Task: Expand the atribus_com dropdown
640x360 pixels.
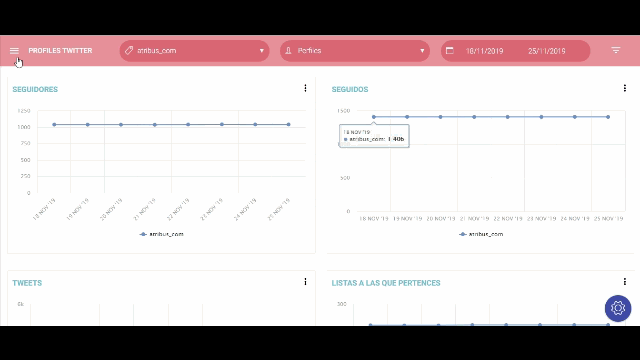Action: pyautogui.click(x=262, y=51)
